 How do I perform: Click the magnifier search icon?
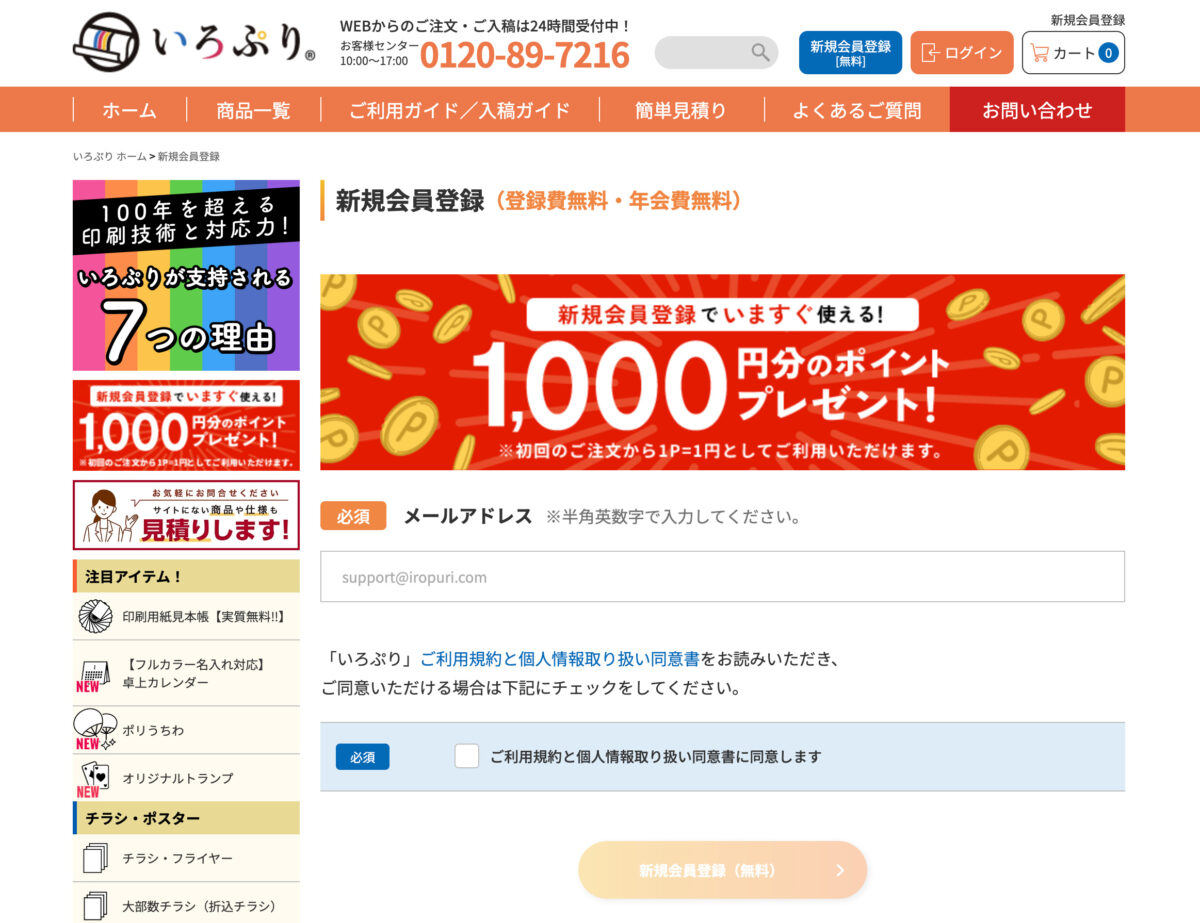tap(760, 52)
